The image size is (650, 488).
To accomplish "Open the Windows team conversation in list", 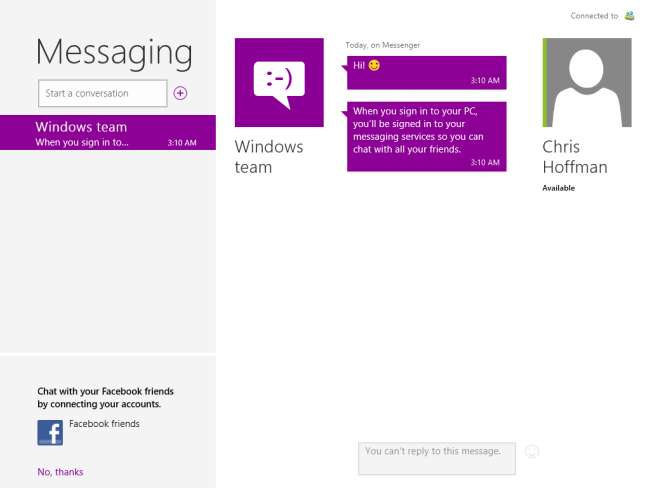I will (108, 133).
